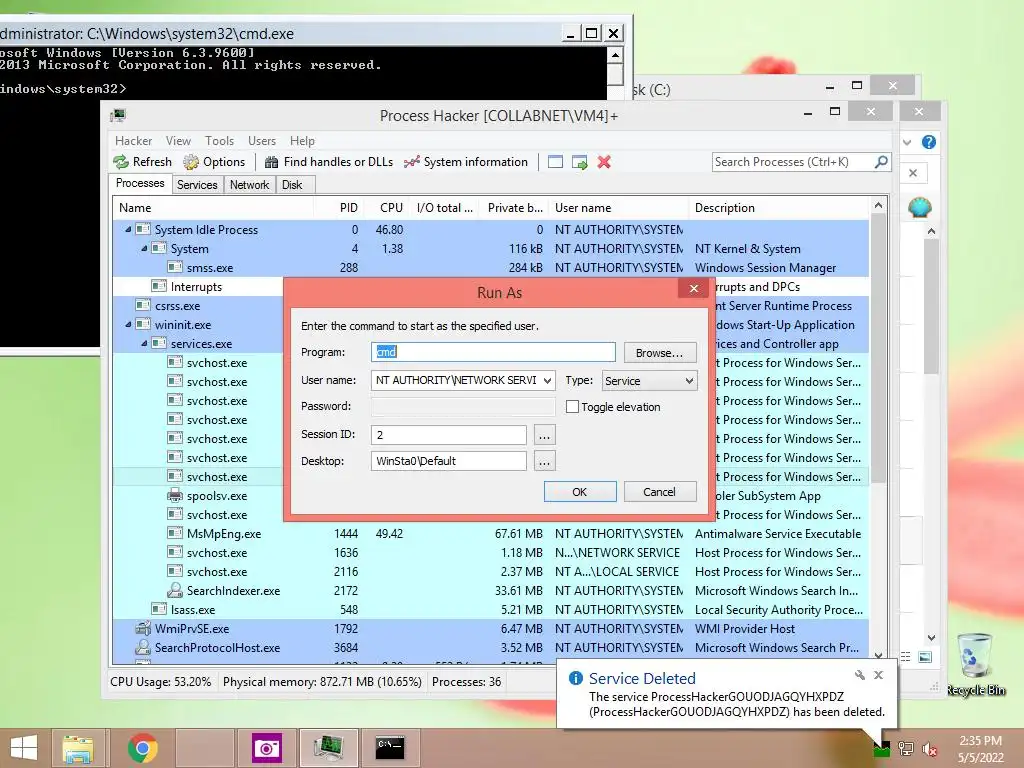Collapse the wininit.exe node
1024x768 pixels.
pos(128,325)
